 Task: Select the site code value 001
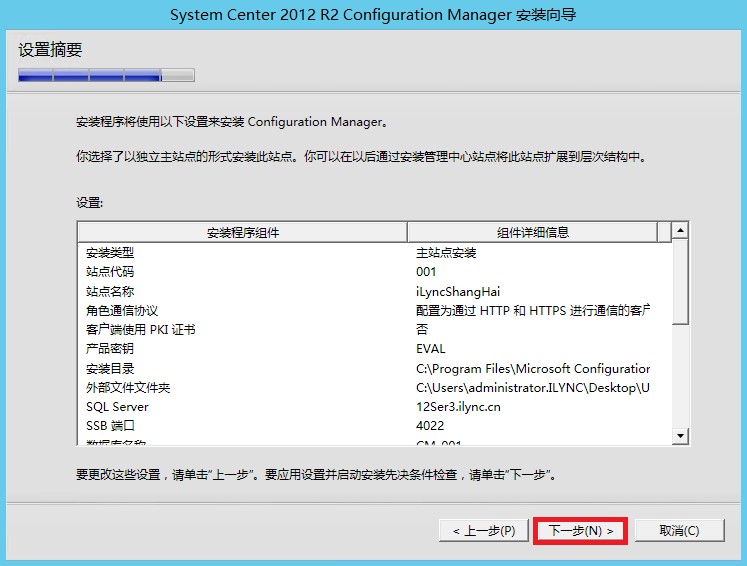tap(426, 272)
